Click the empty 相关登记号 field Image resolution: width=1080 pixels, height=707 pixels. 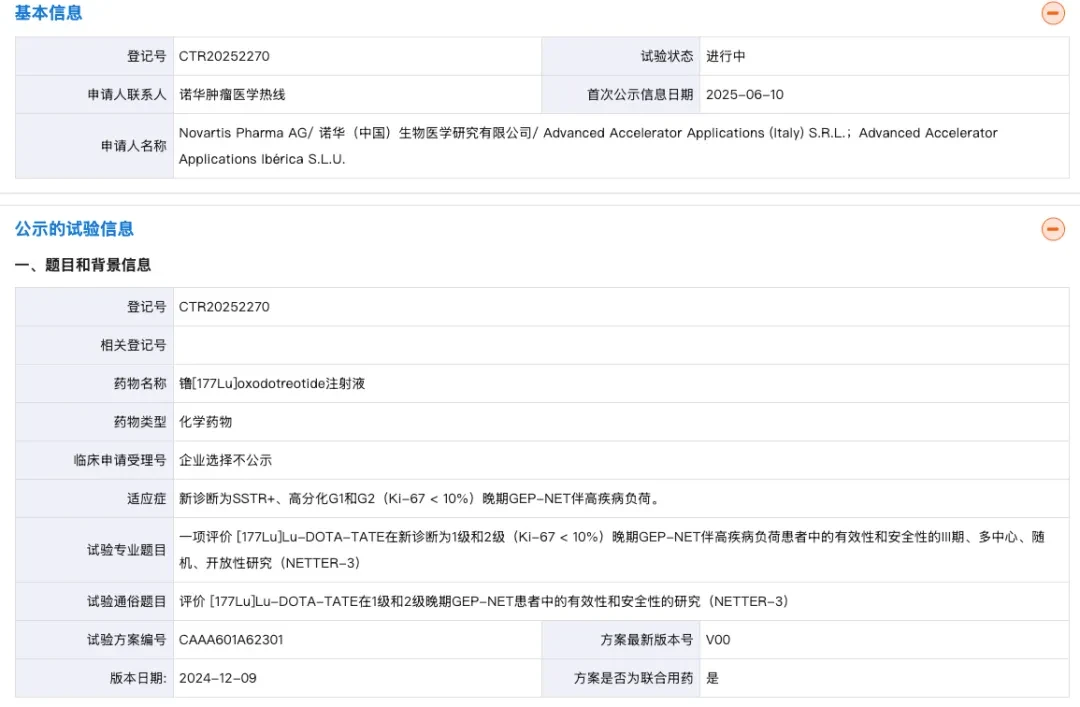[x=621, y=345]
